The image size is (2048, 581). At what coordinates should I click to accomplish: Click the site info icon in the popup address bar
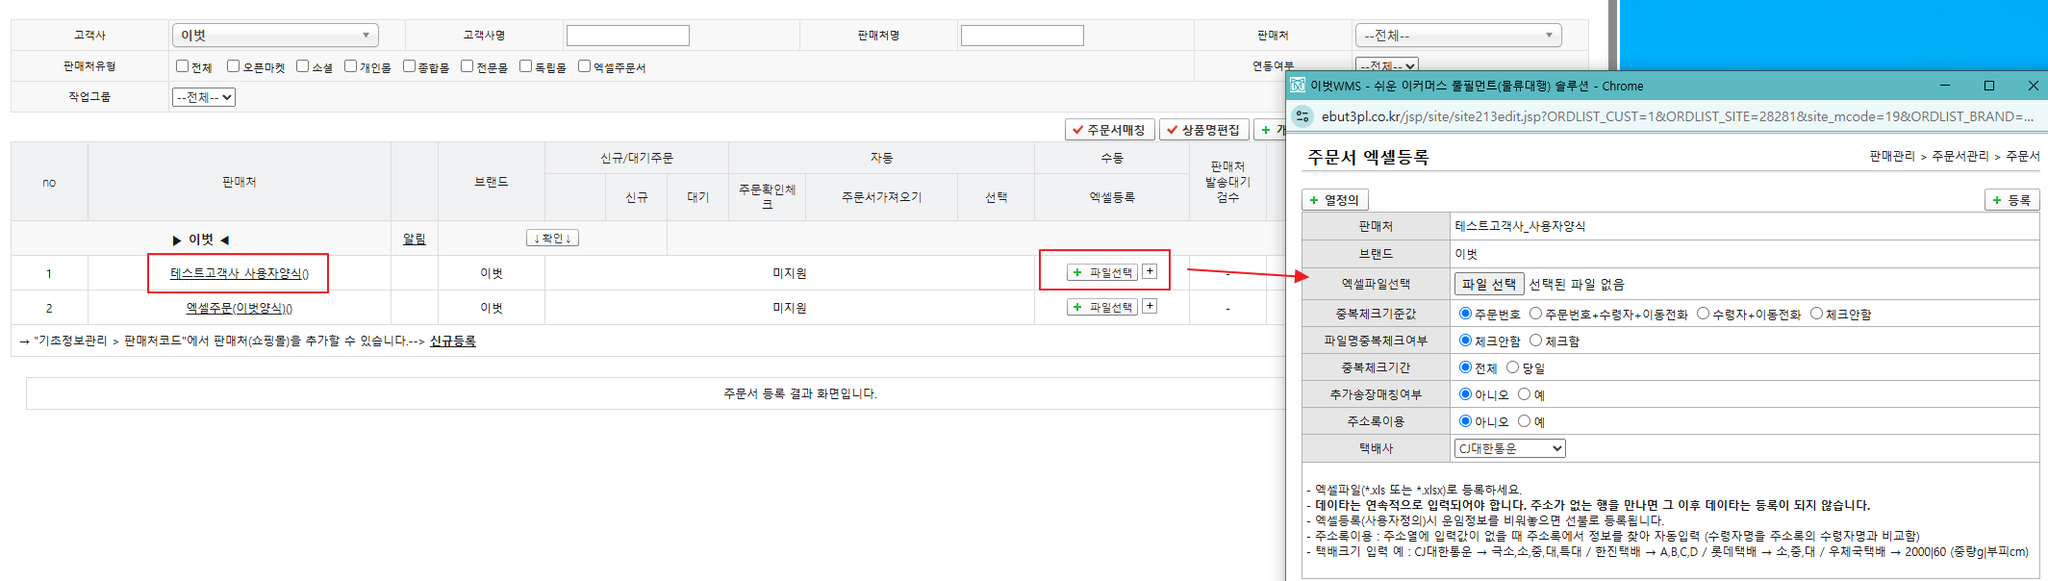tap(1302, 116)
